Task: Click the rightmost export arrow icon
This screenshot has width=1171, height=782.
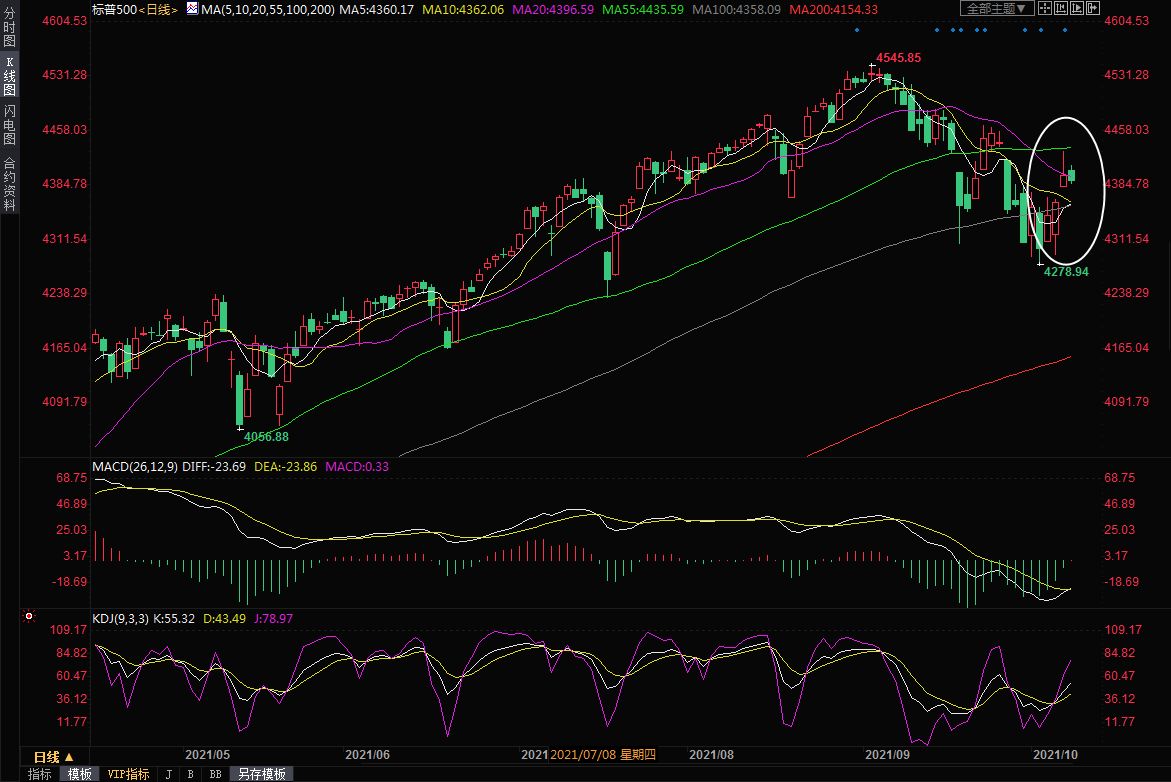Action: (x=1094, y=9)
